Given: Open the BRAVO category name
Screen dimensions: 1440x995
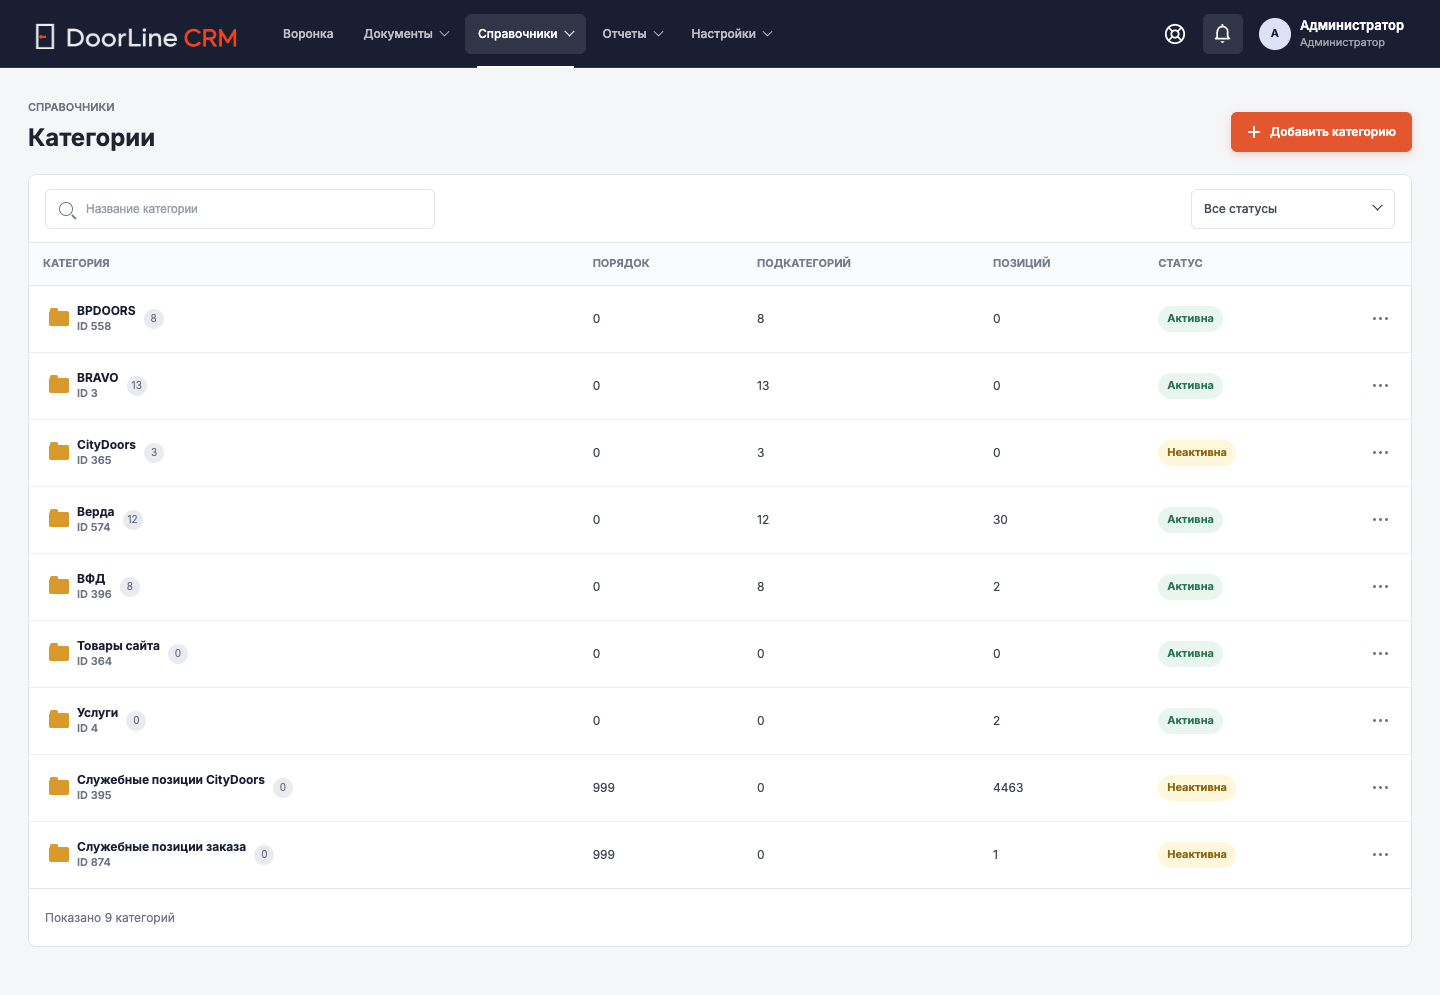Looking at the screenshot, I should click(97, 378).
